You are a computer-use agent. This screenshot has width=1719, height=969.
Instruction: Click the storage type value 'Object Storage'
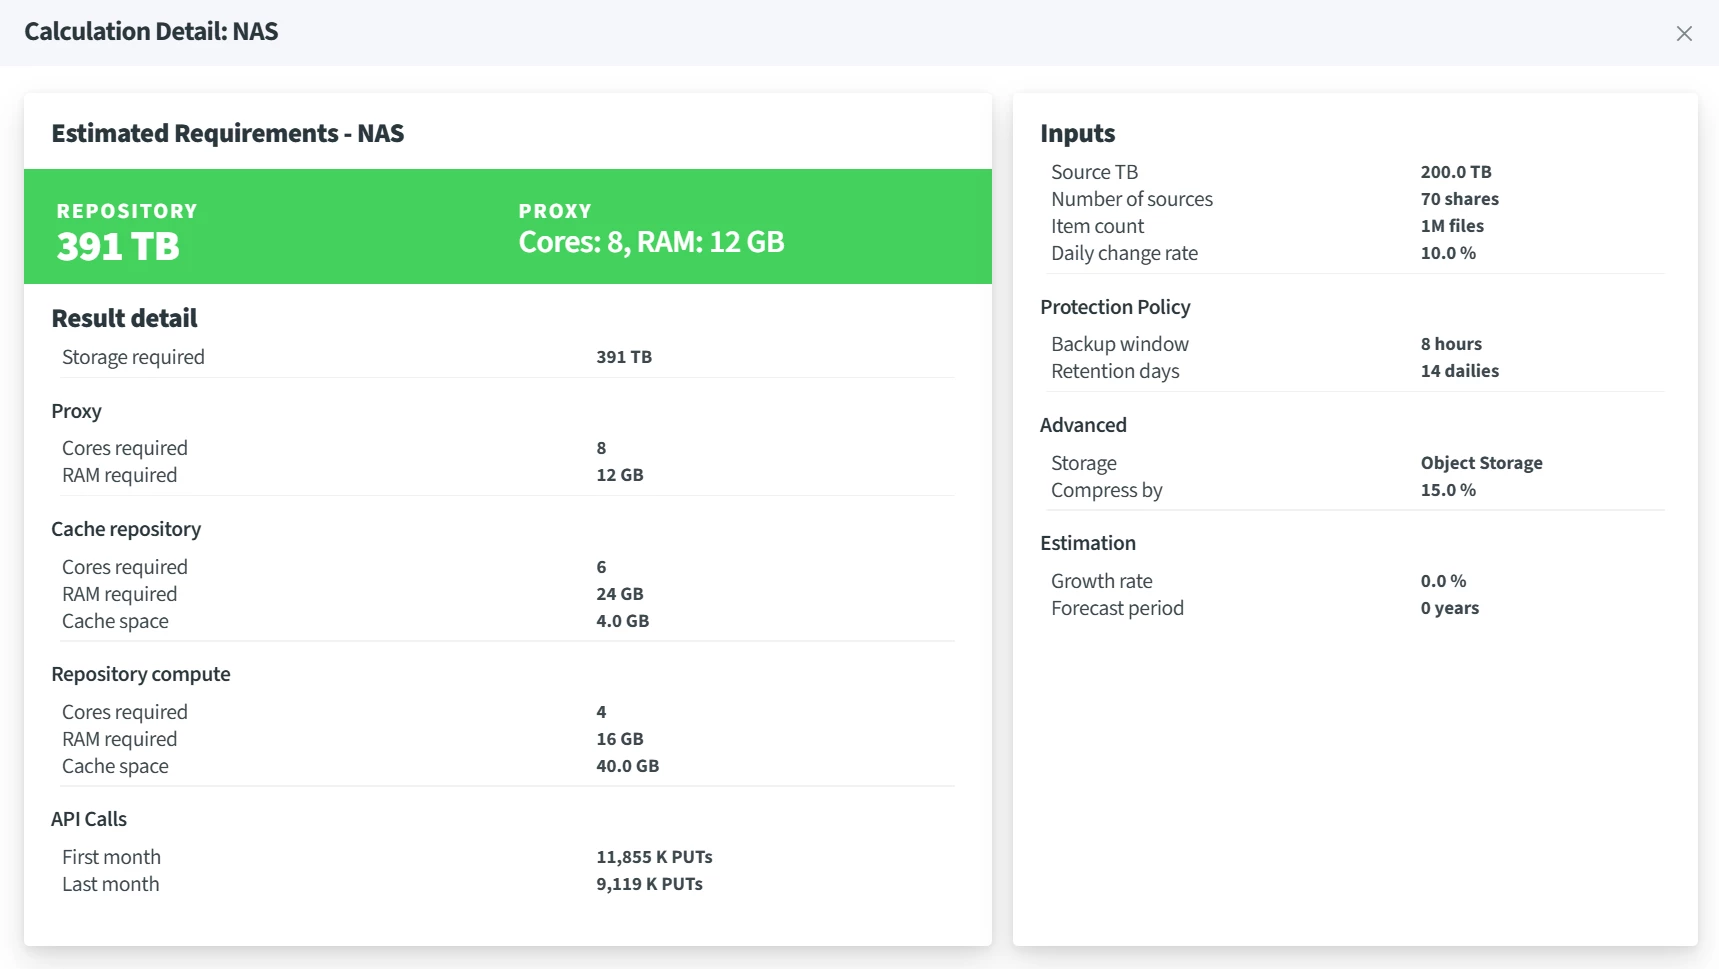tap(1481, 463)
